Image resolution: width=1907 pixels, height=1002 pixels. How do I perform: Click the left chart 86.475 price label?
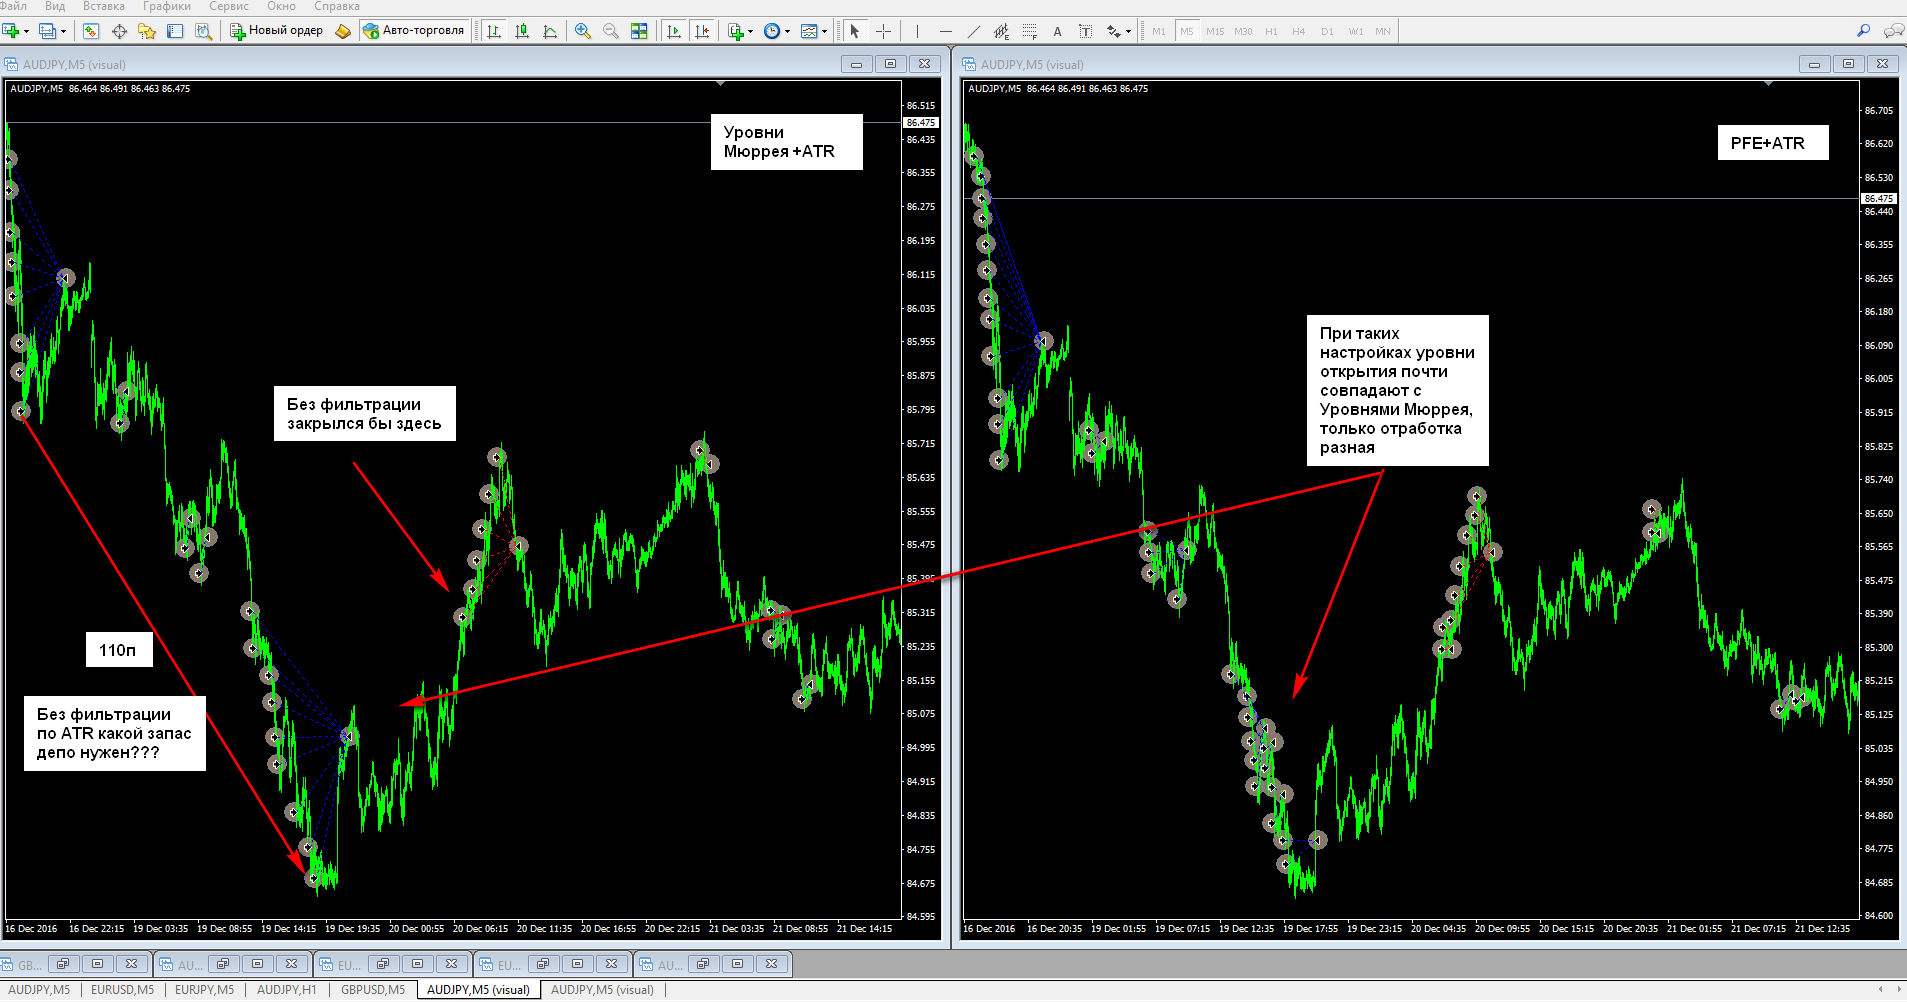(x=921, y=123)
